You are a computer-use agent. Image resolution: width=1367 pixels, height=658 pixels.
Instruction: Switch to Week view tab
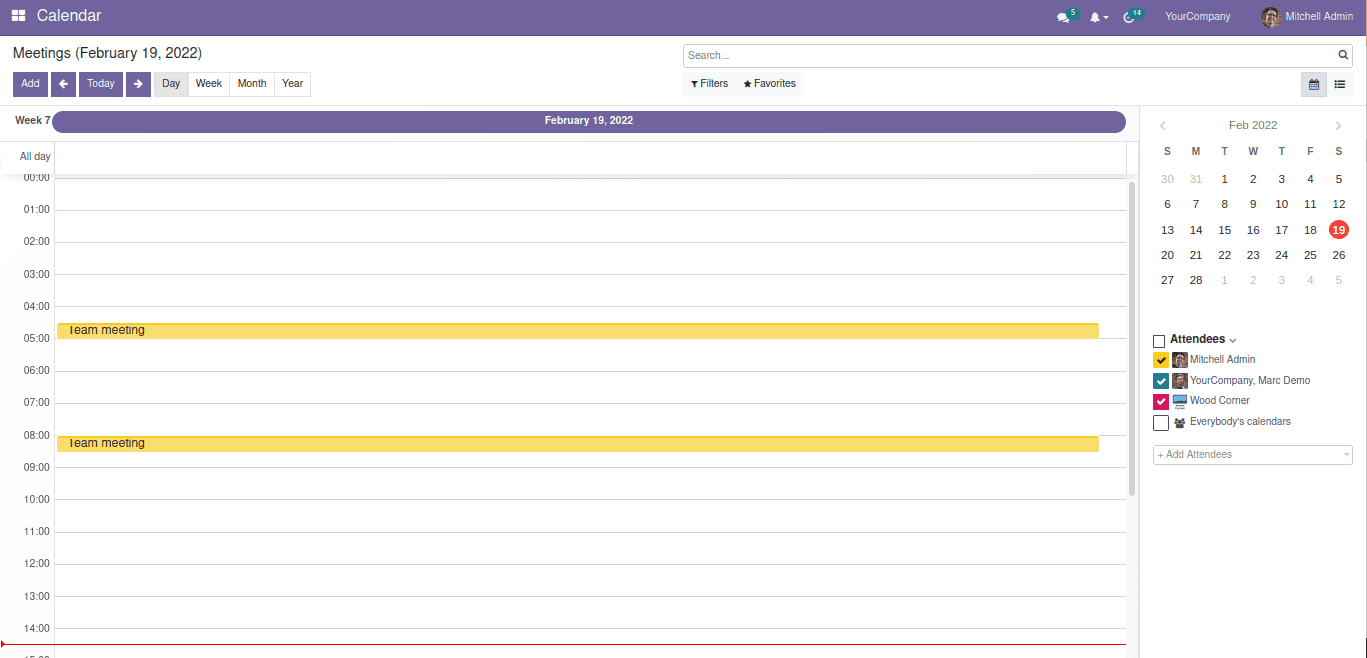point(209,84)
